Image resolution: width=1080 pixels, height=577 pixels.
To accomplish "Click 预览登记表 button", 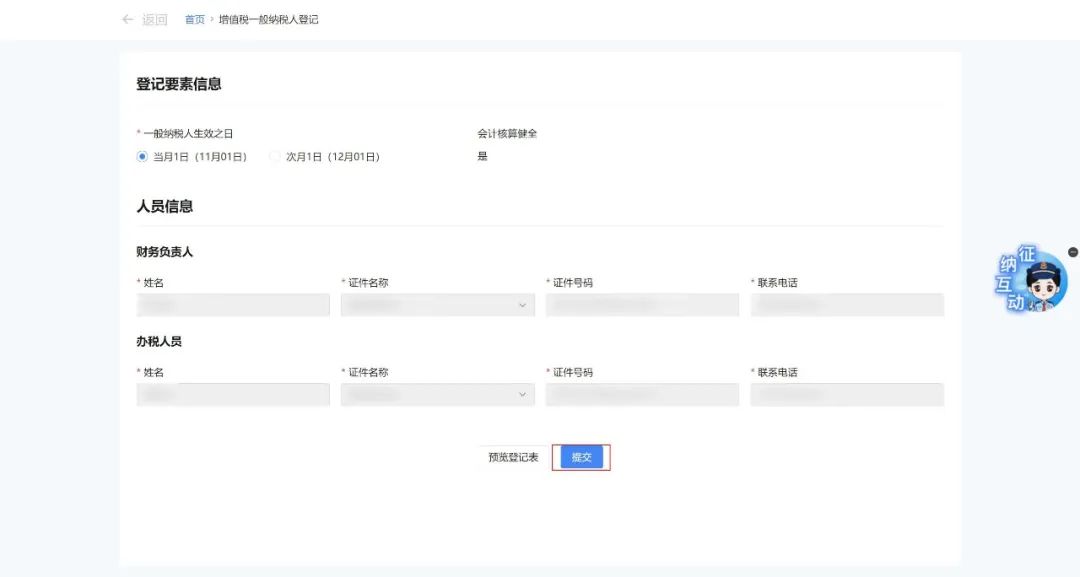I will 513,457.
